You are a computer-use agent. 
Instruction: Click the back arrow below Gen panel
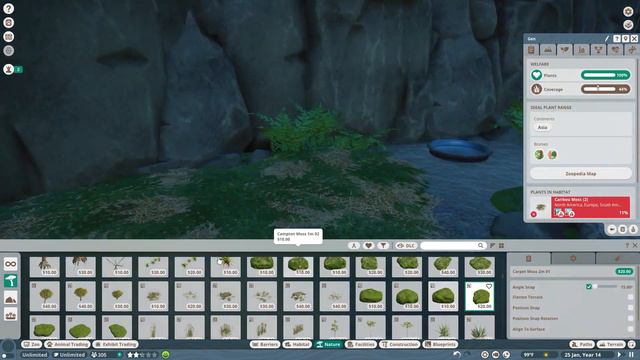pos(612,229)
